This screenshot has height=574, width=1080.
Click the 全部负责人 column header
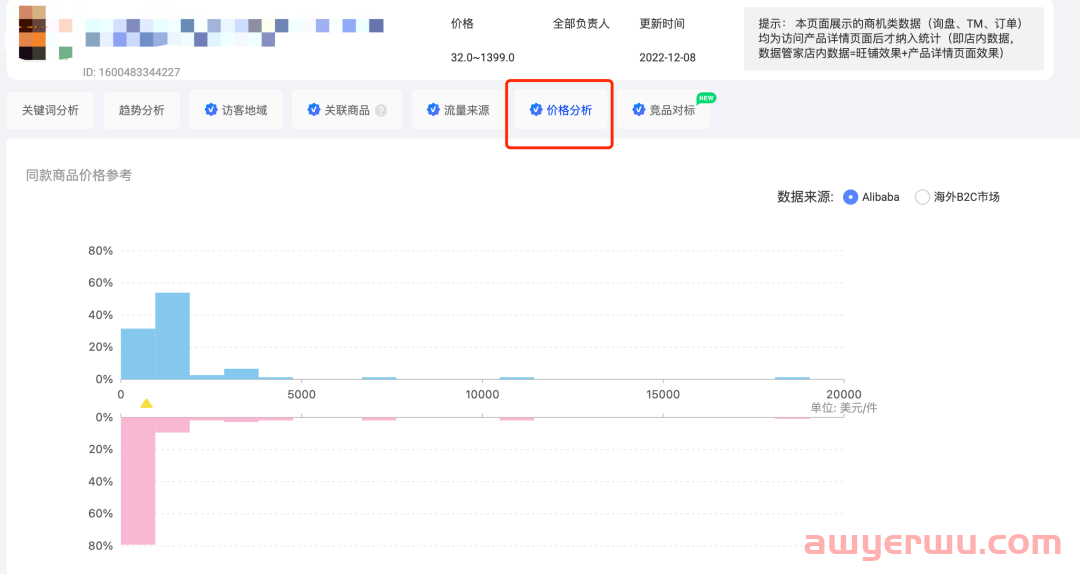(580, 23)
